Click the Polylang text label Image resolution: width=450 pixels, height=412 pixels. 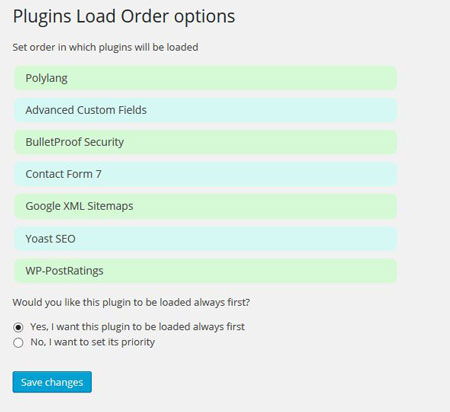(47, 78)
